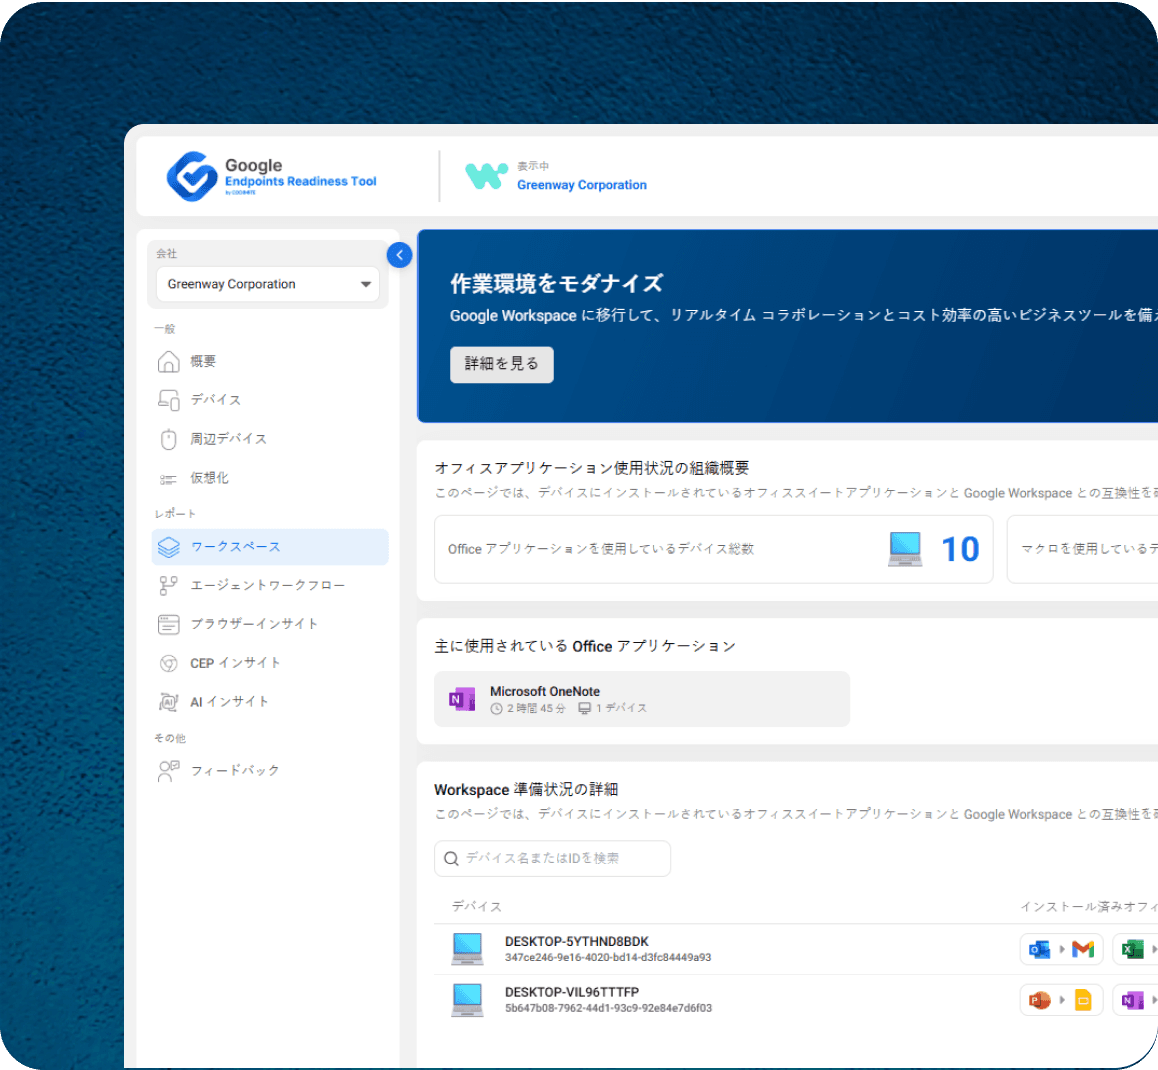Image resolution: width=1158 pixels, height=1070 pixels.
Task: Click the Google Endpoints Readiness Tool logo
Action: [x=271, y=176]
